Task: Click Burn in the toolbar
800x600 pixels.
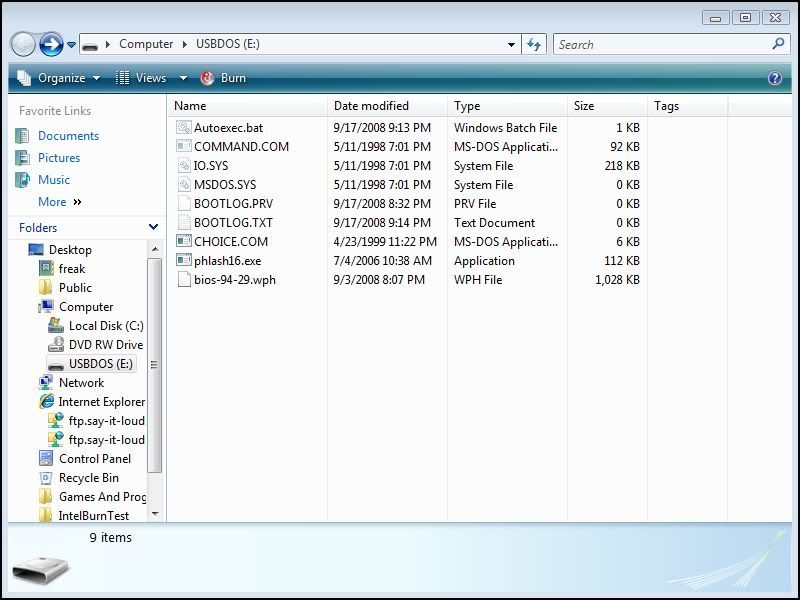Action: pyautogui.click(x=223, y=78)
